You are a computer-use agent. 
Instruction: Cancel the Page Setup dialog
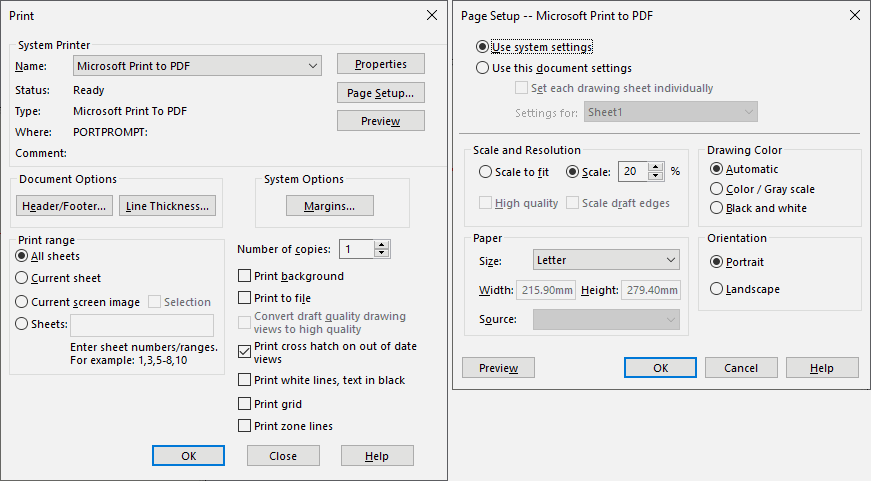coord(741,368)
